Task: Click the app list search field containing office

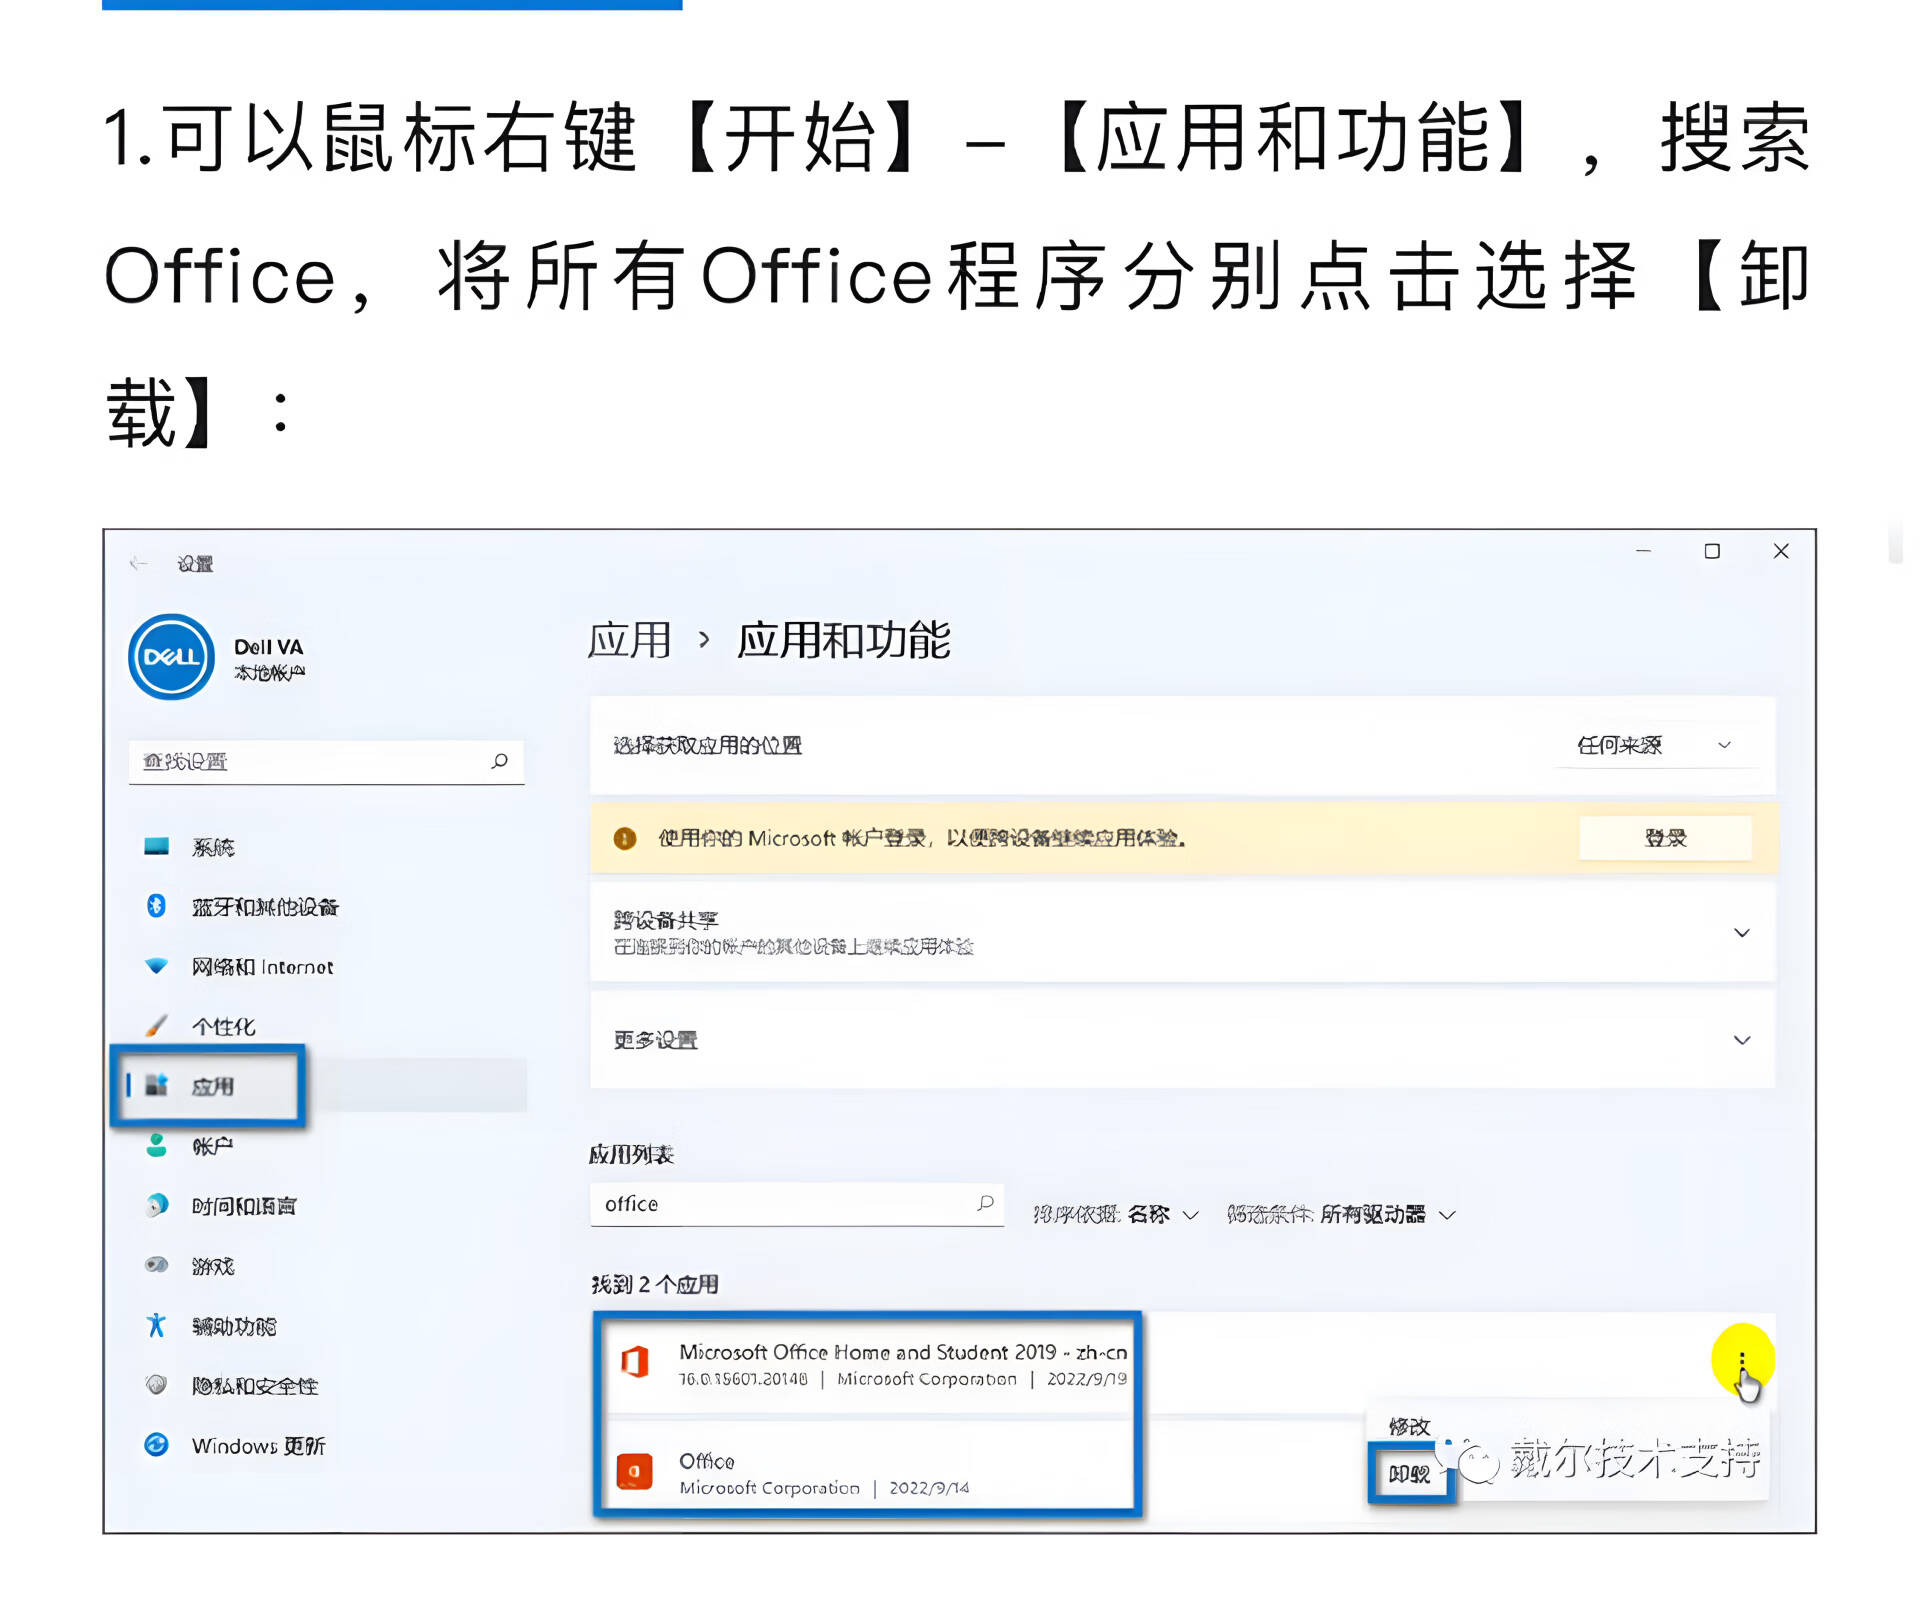Action: click(797, 1204)
